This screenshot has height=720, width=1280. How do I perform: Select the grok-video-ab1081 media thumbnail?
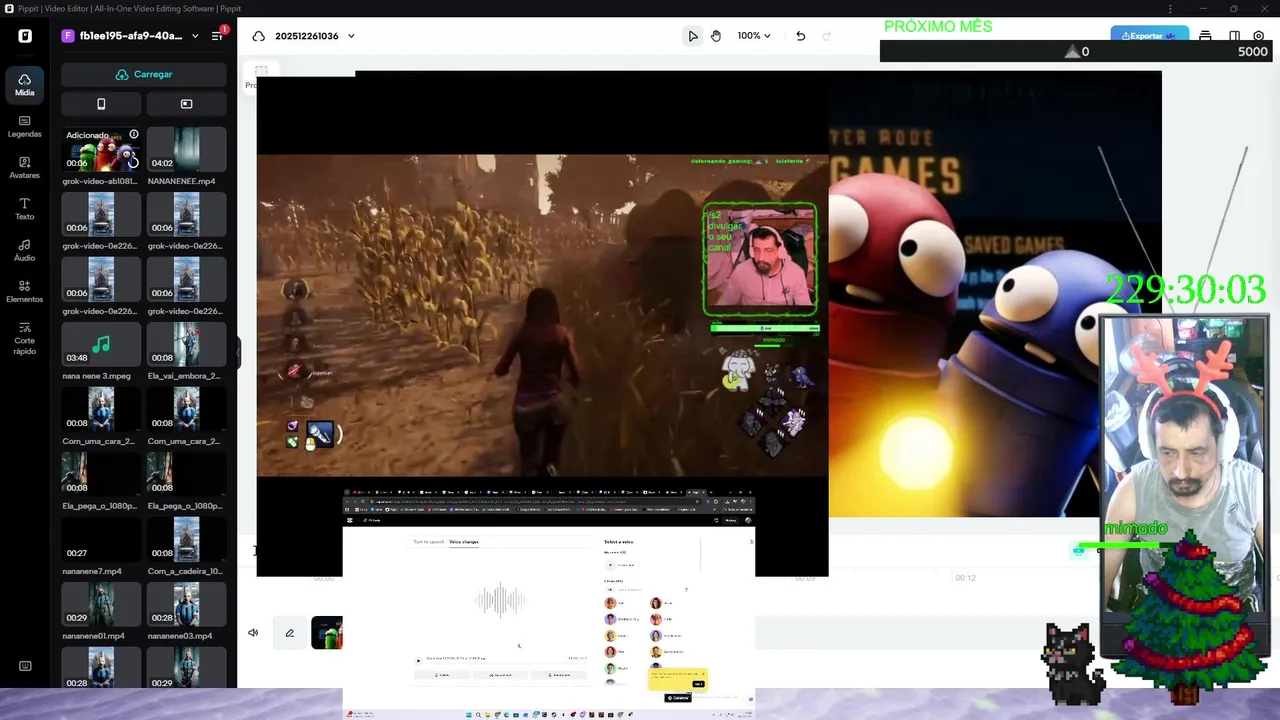101,149
